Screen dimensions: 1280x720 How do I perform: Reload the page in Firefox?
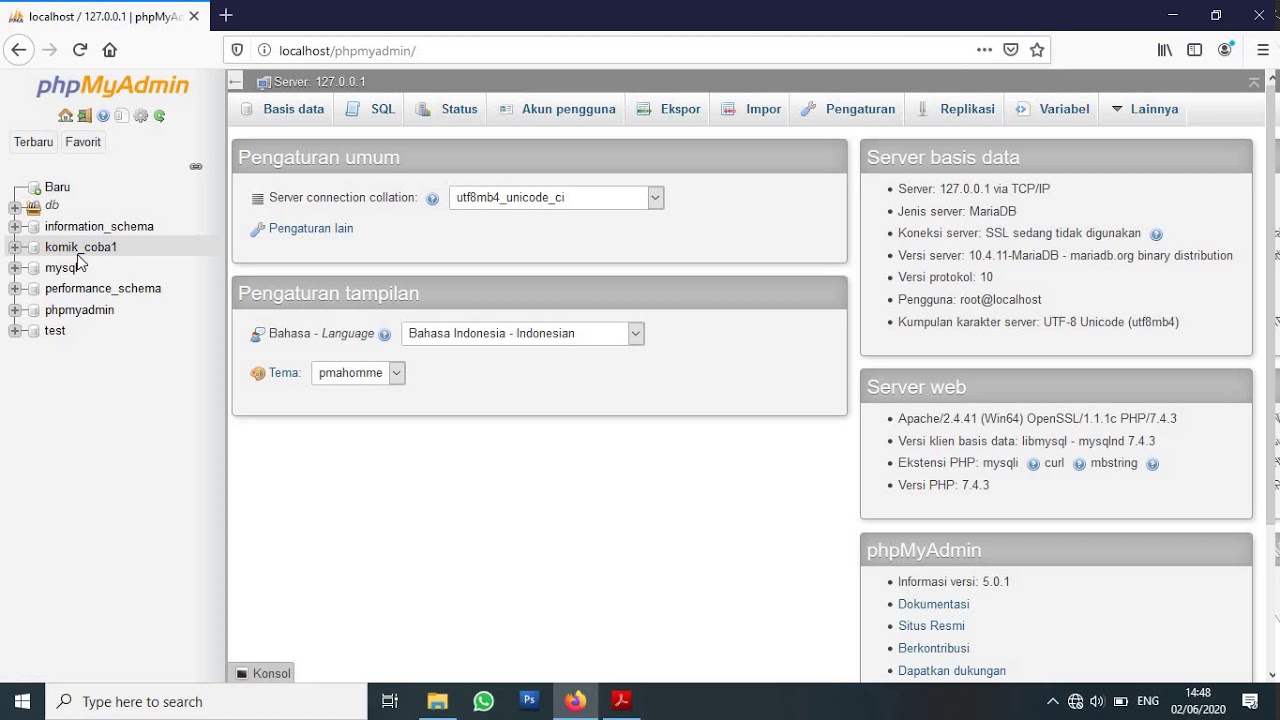coord(80,50)
